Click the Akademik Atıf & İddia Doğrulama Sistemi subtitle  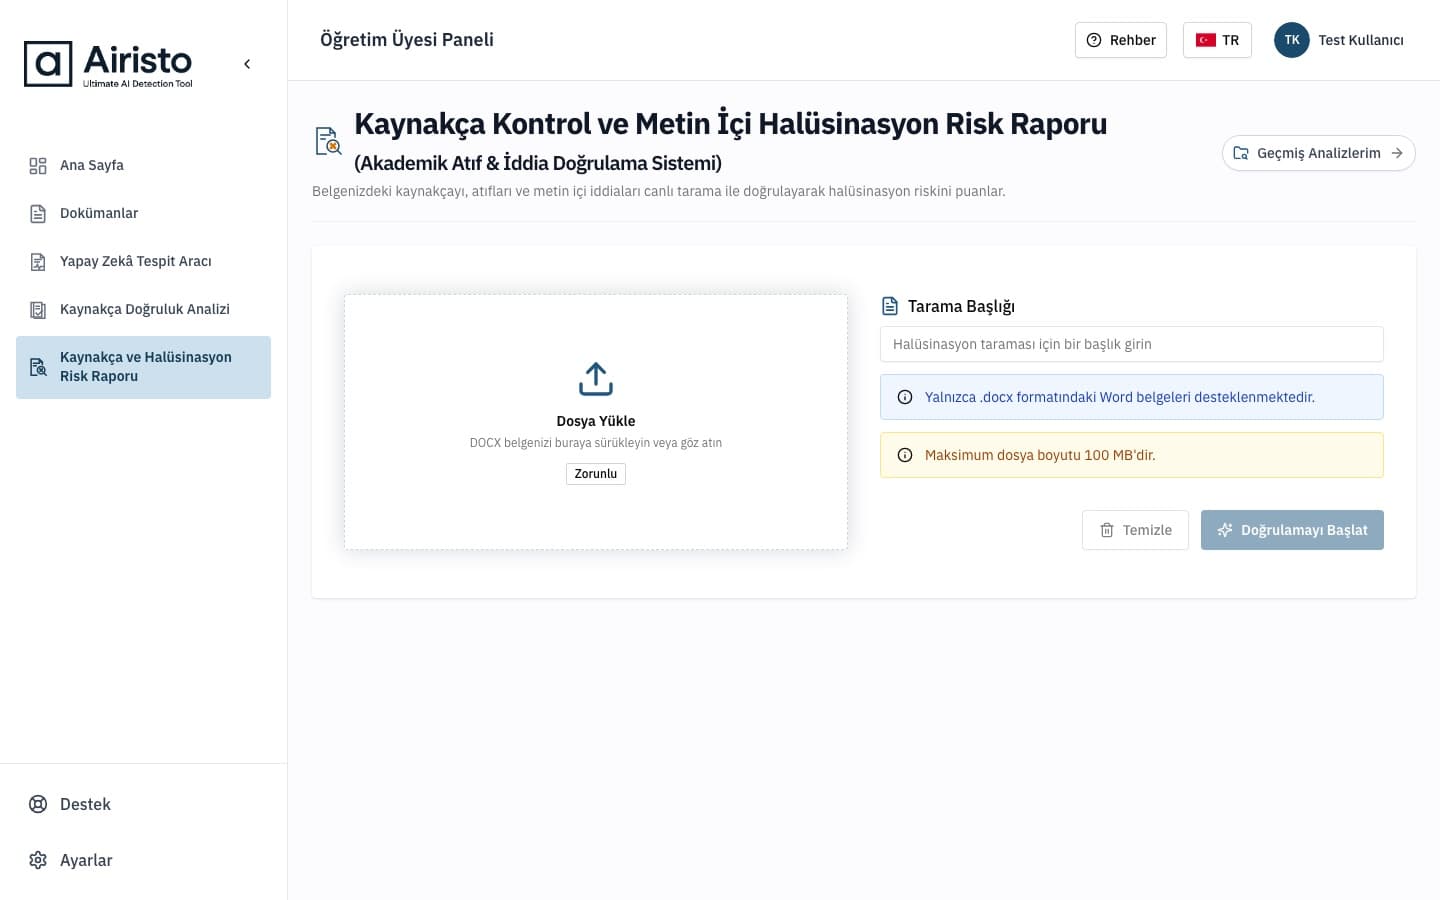[x=538, y=163]
